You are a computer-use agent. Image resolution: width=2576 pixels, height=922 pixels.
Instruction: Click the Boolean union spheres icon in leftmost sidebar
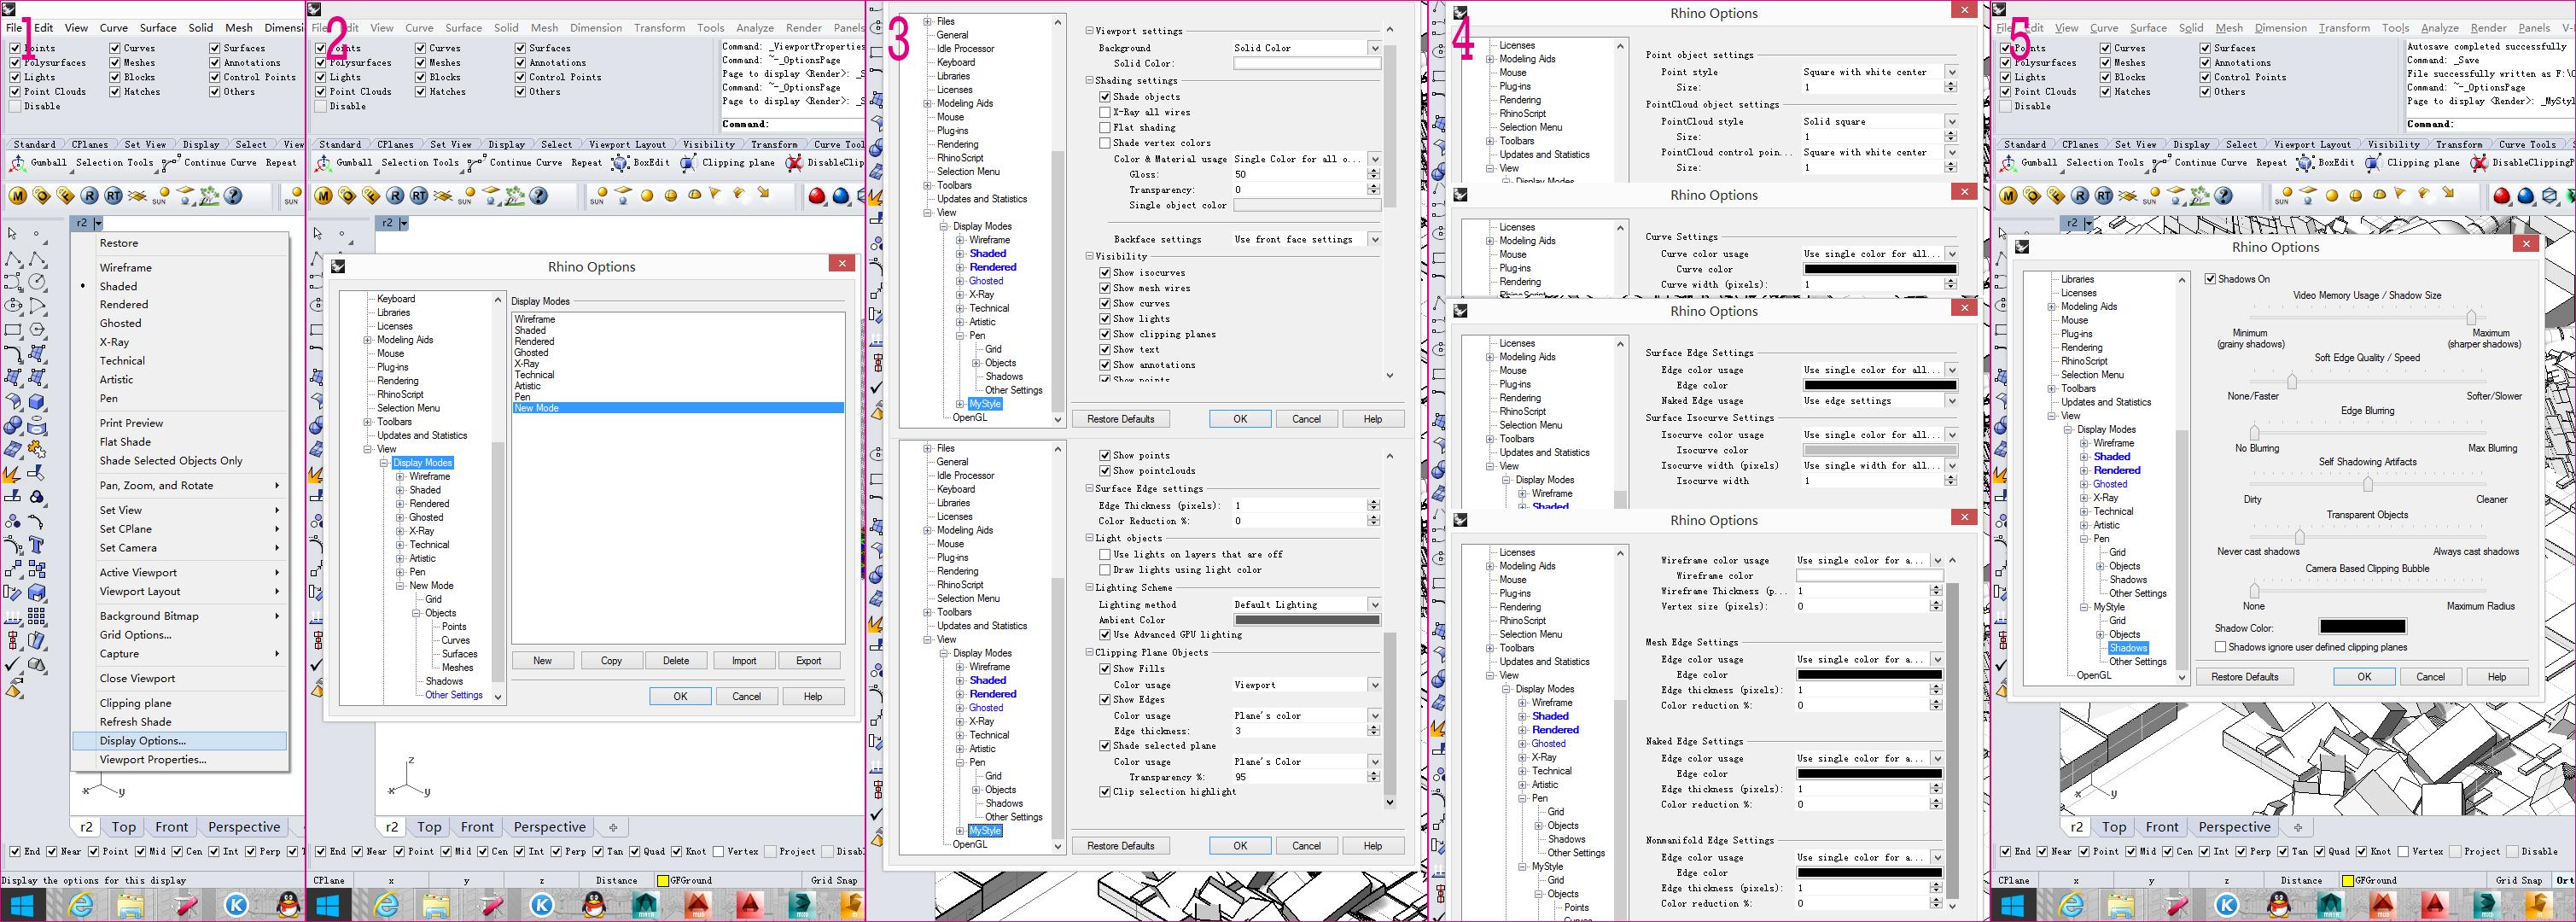click(x=12, y=425)
